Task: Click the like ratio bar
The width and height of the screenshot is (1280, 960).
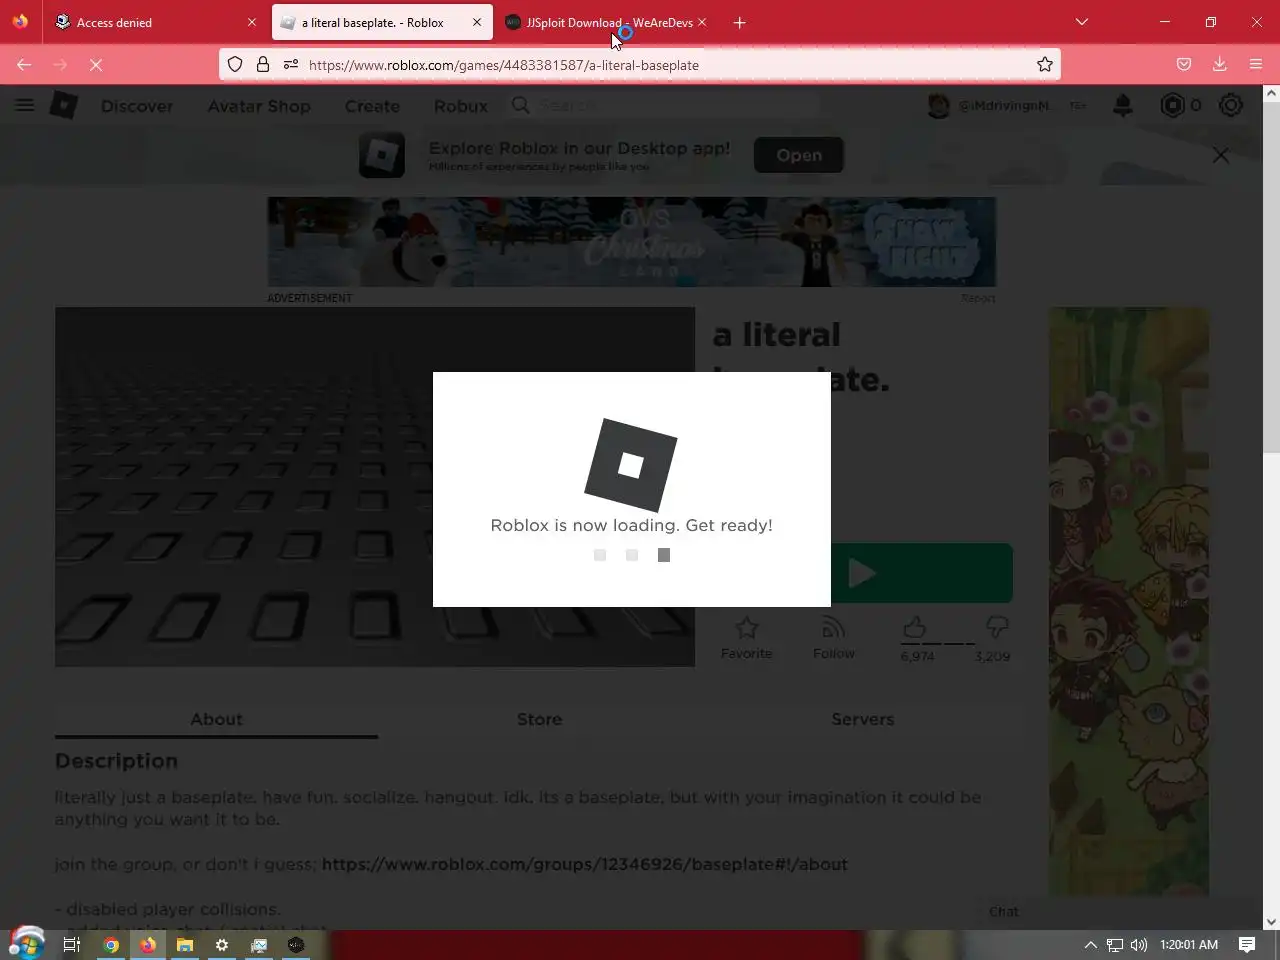Action: point(937,644)
